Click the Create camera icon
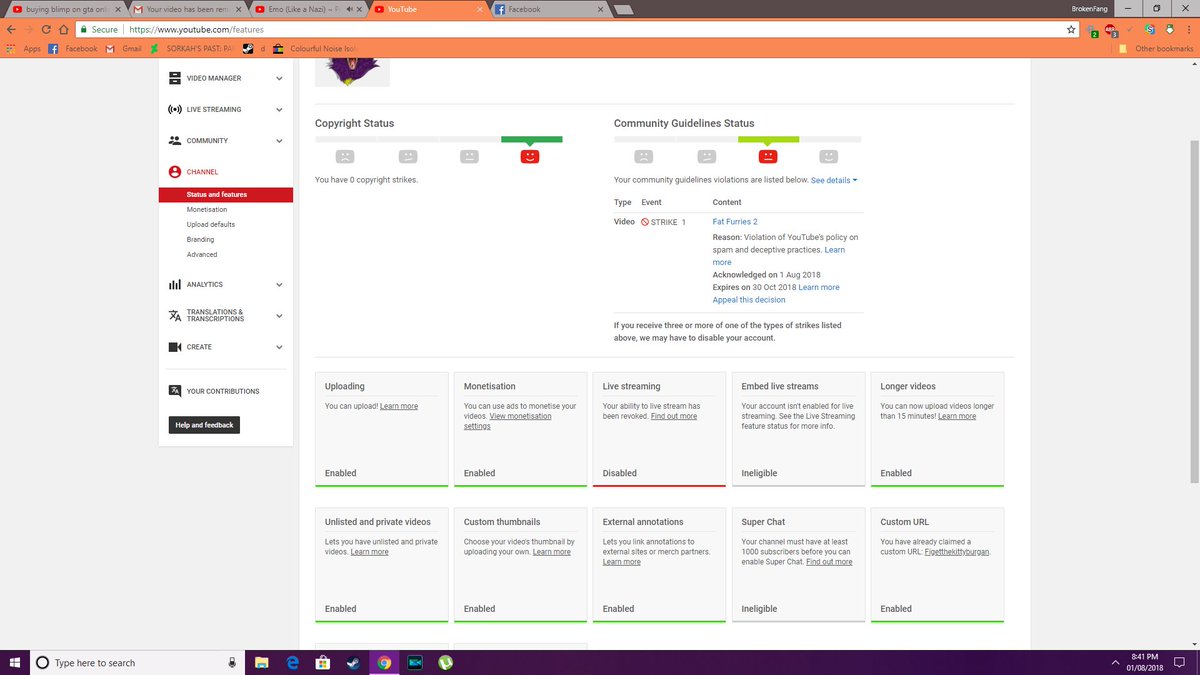The width and height of the screenshot is (1200, 675). pos(175,347)
